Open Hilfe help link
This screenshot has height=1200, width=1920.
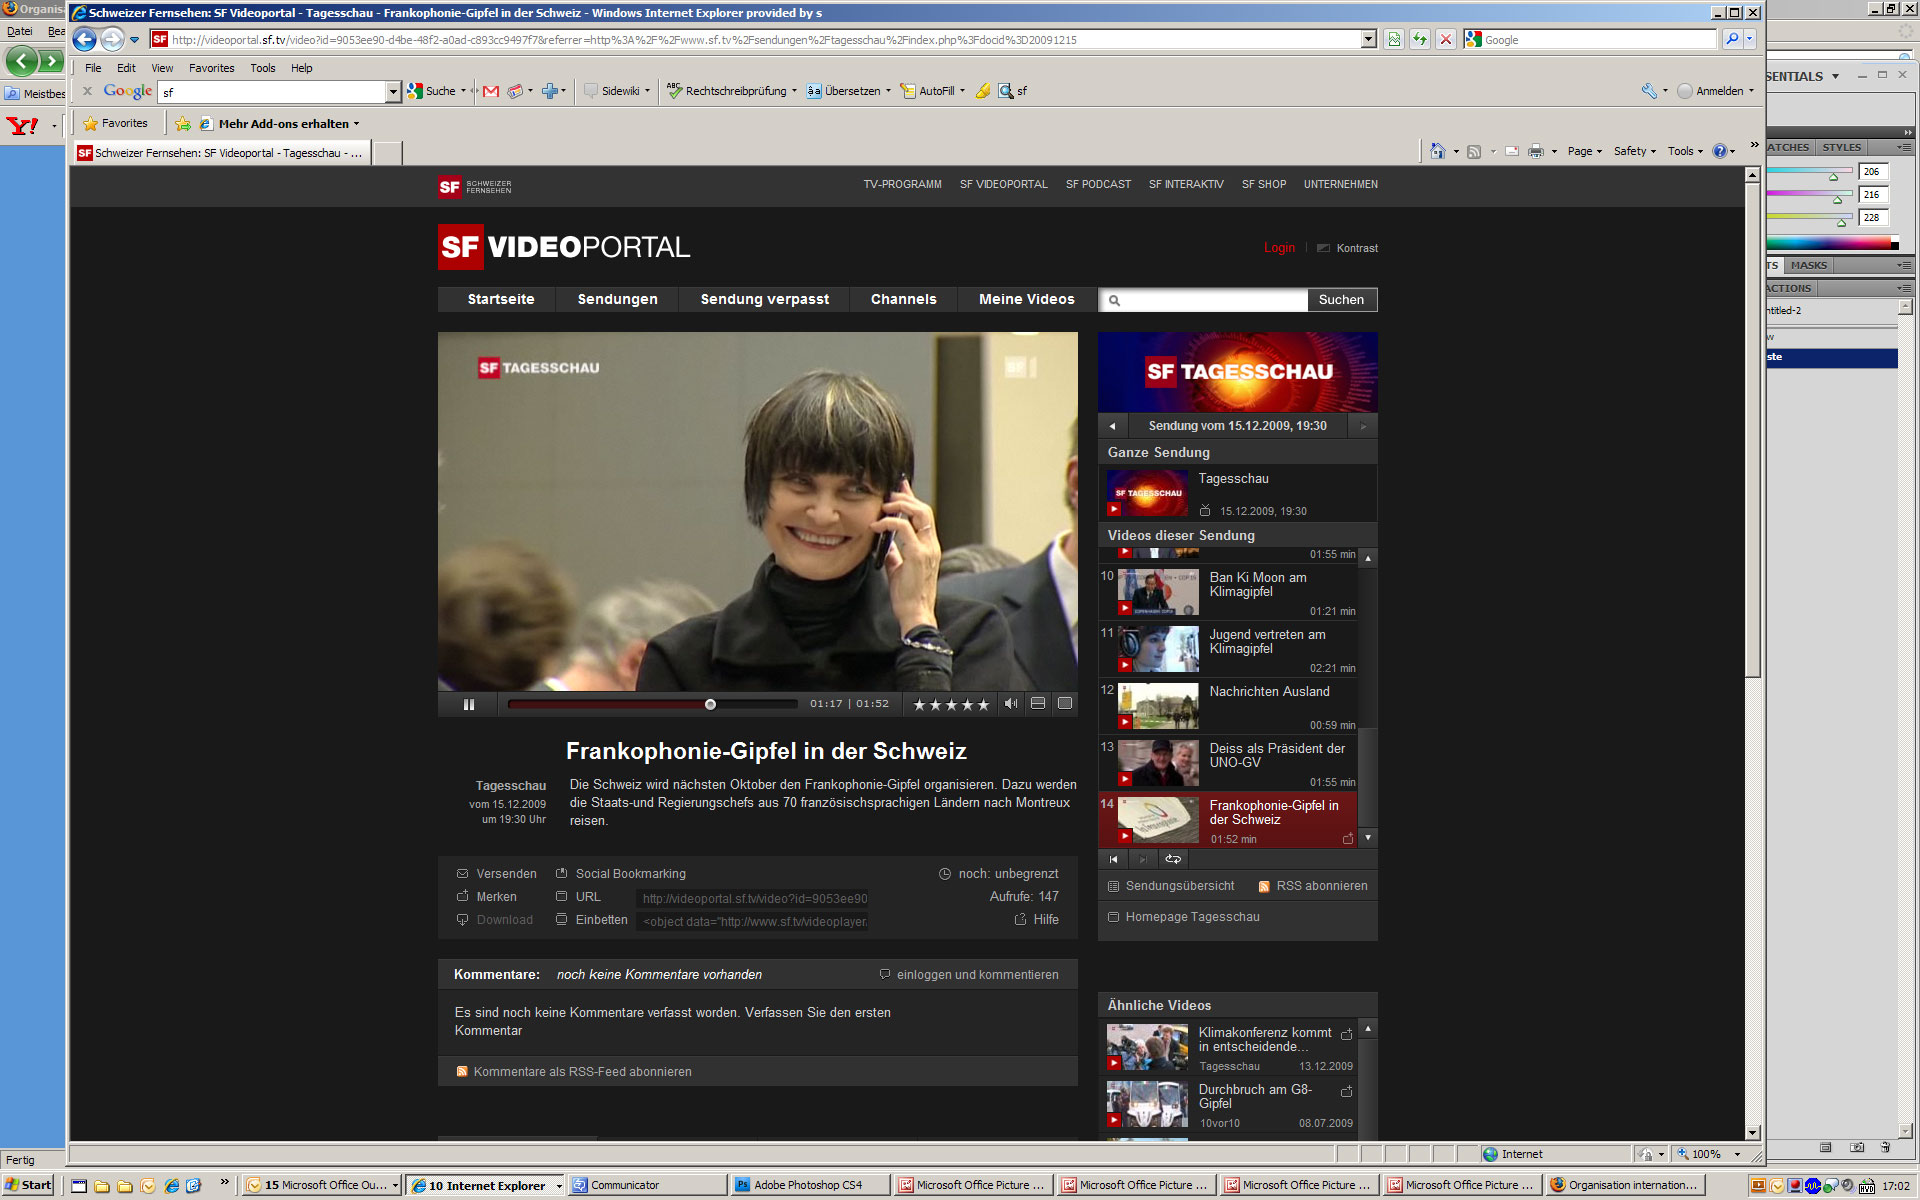click(1036, 920)
